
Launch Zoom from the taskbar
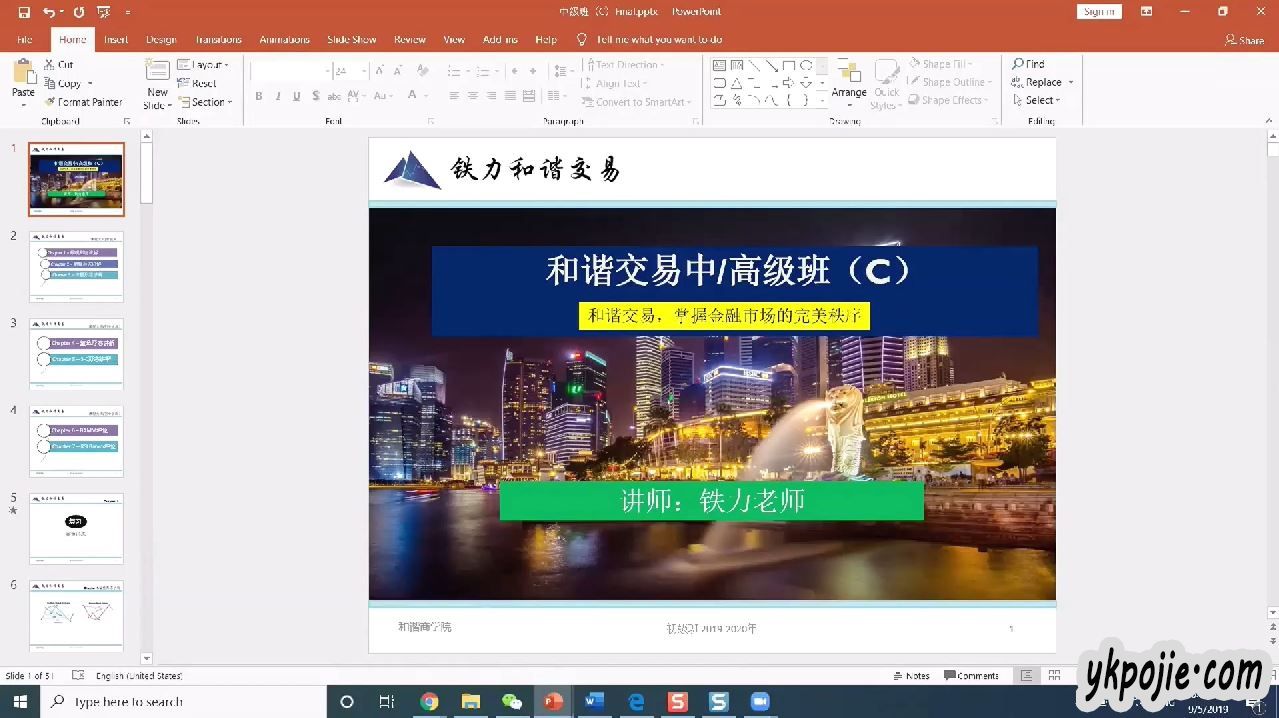click(x=760, y=702)
